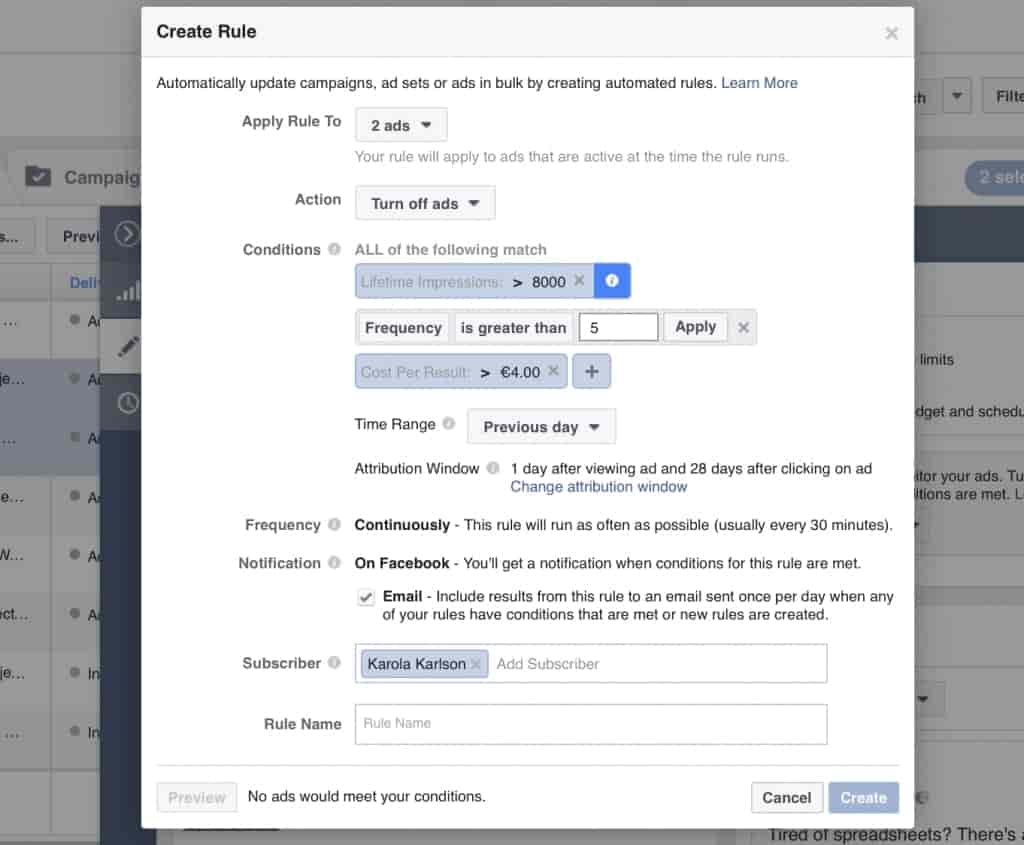Screen dimensions: 1024x845
Task: Click into the Rule Name field
Action: [590, 724]
